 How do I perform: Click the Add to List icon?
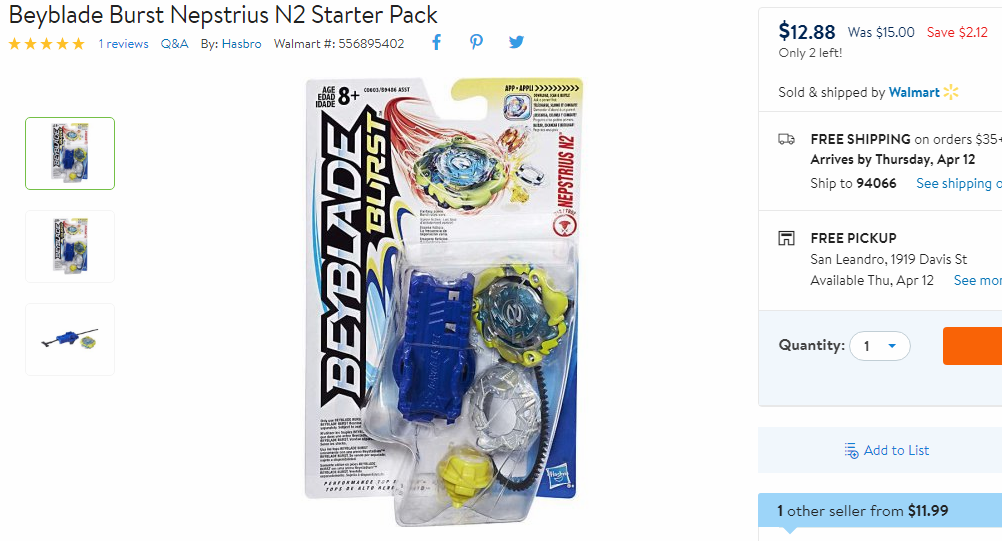pyautogui.click(x=851, y=450)
